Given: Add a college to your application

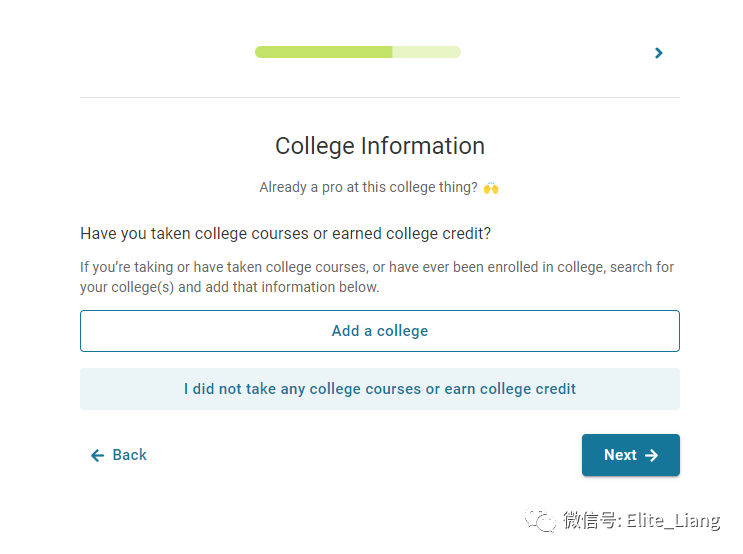Looking at the screenshot, I should click(380, 331).
